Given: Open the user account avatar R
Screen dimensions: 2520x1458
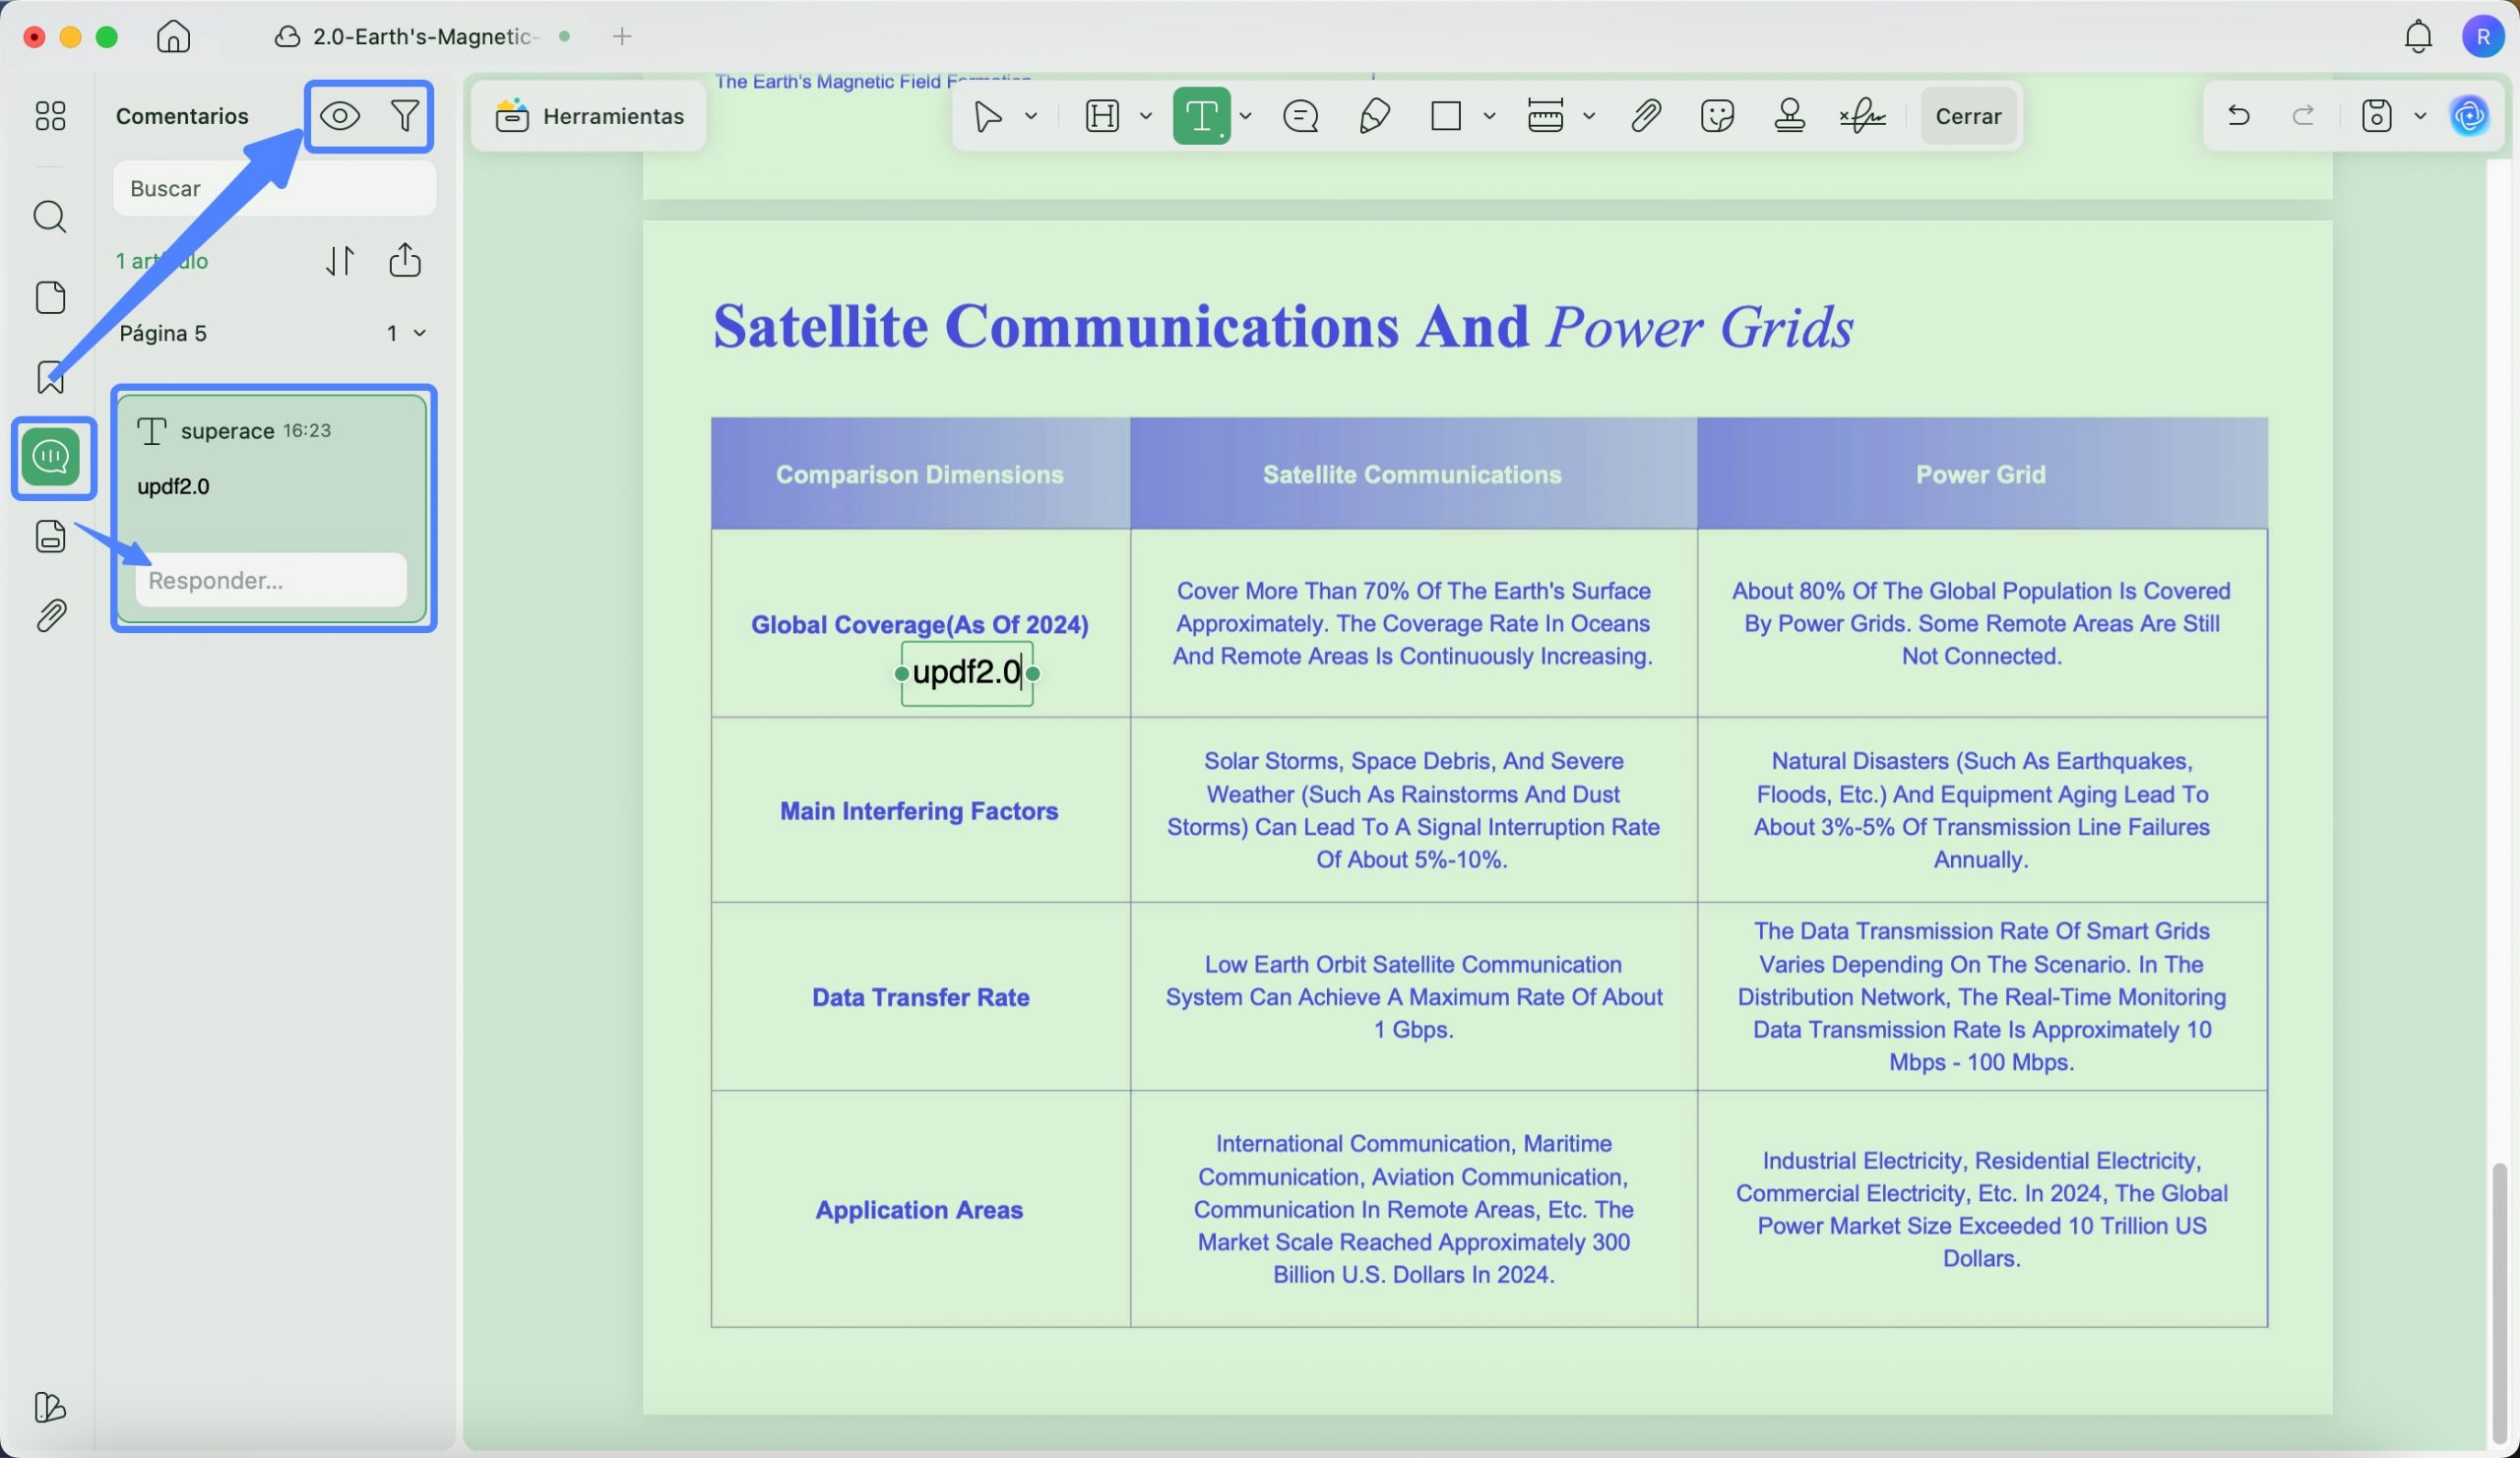Looking at the screenshot, I should 2483,37.
